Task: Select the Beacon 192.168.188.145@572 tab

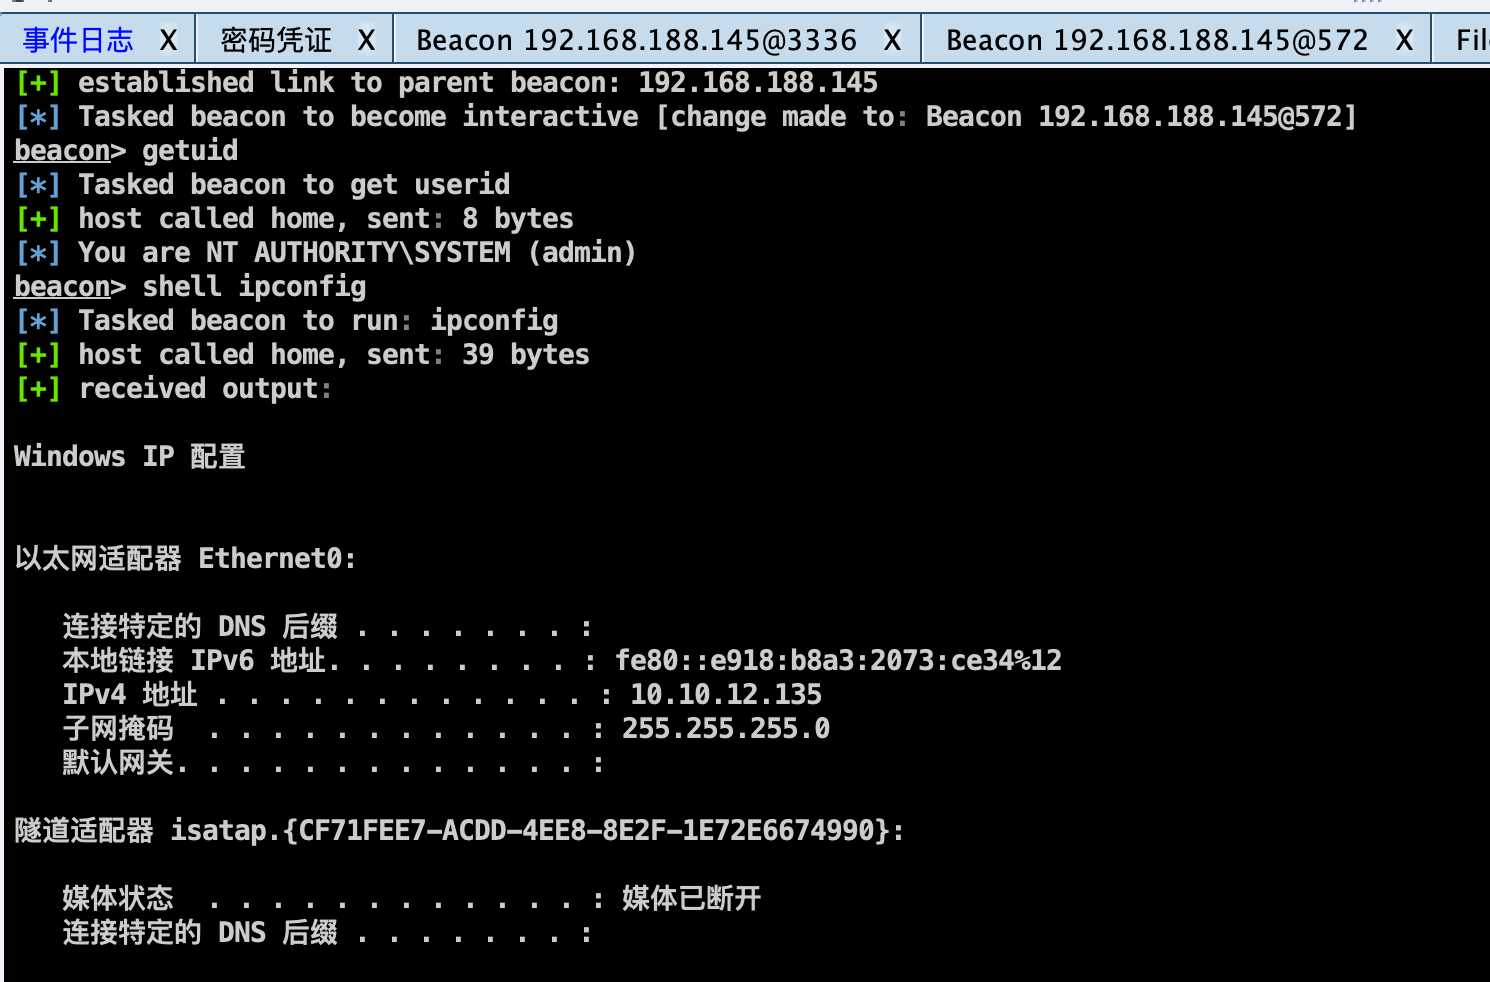Action: point(1157,40)
